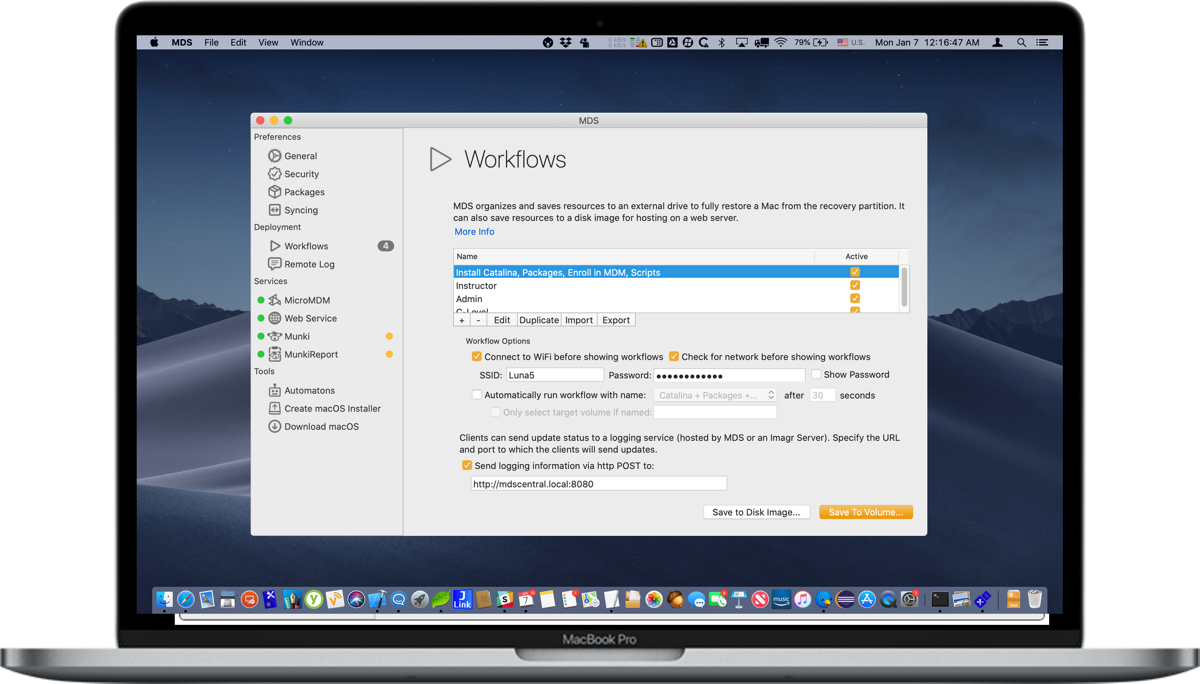Open the Wi-Fi status icon

tap(780, 43)
